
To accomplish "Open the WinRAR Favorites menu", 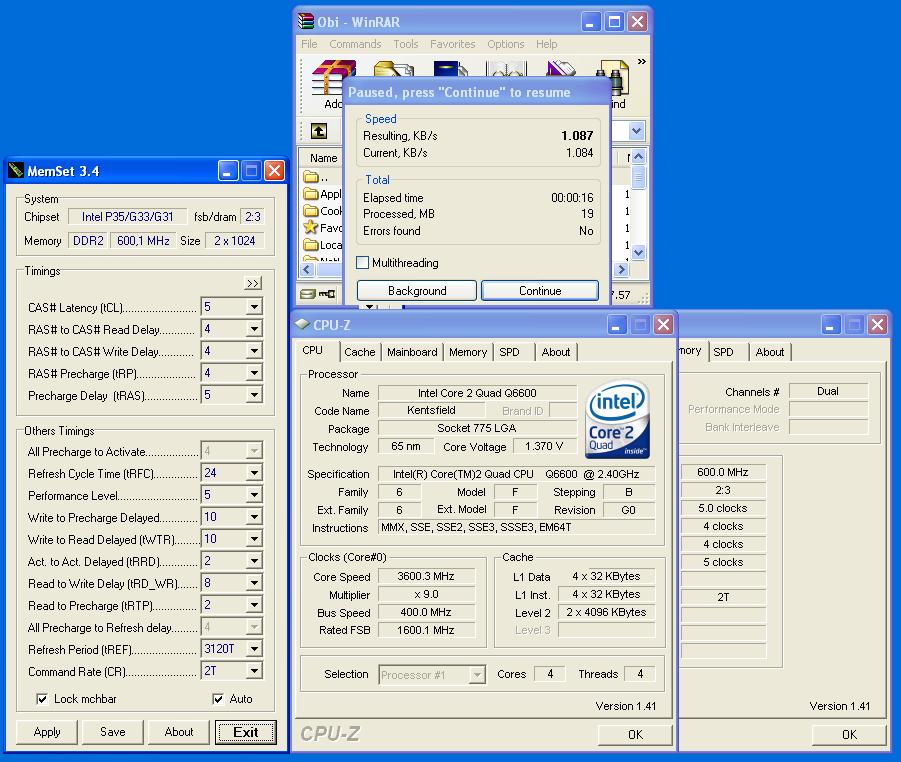I will tap(453, 44).
